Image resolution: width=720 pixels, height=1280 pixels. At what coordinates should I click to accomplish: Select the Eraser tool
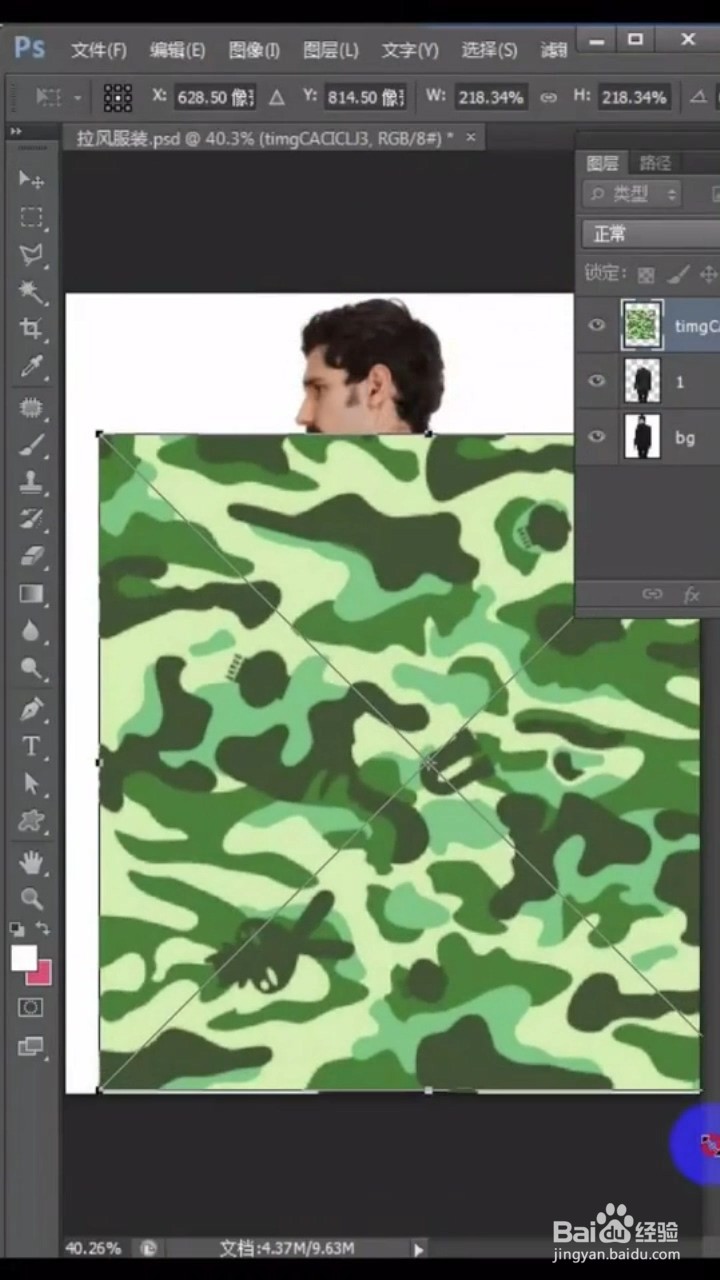[x=31, y=556]
